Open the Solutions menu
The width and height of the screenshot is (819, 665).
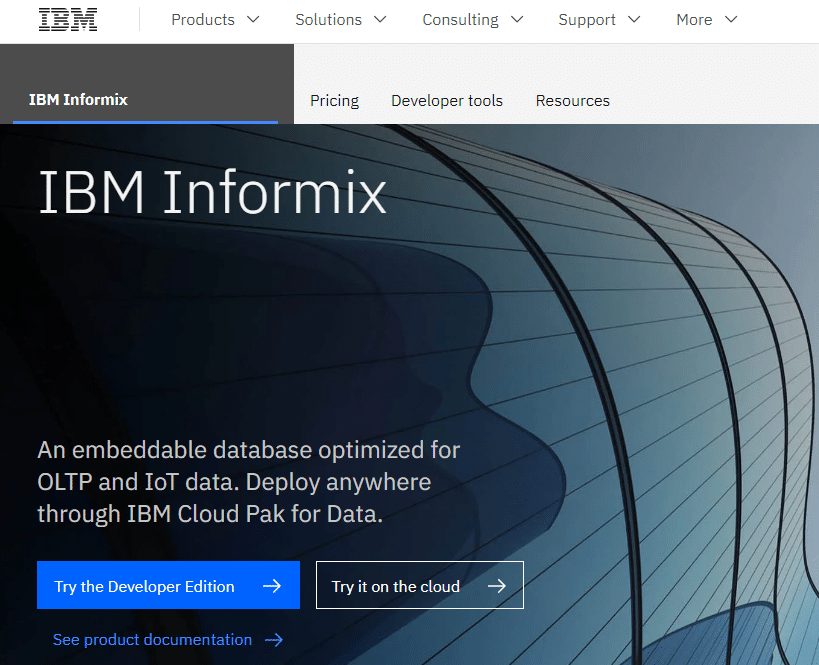[328, 20]
